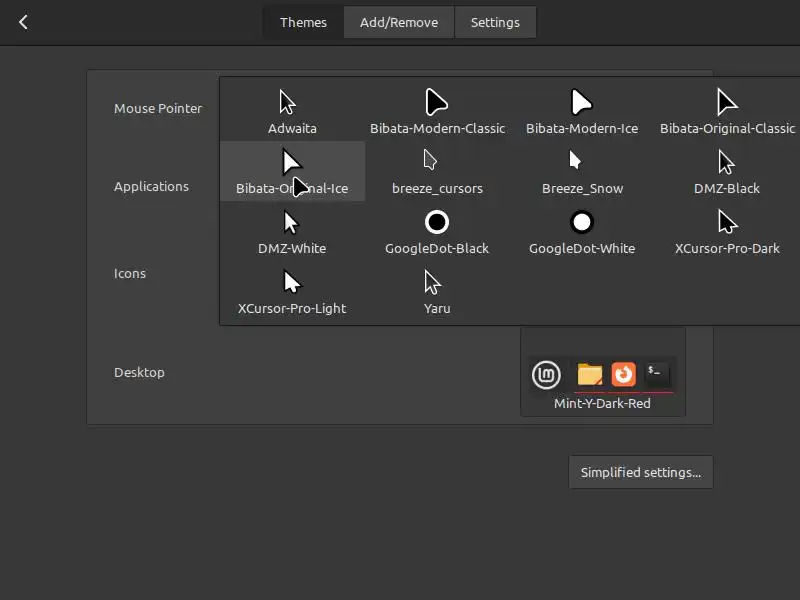Viewport: 800px width, 600px height.
Task: Choose the XCursor-Pro-Light cursor
Action: click(292, 291)
